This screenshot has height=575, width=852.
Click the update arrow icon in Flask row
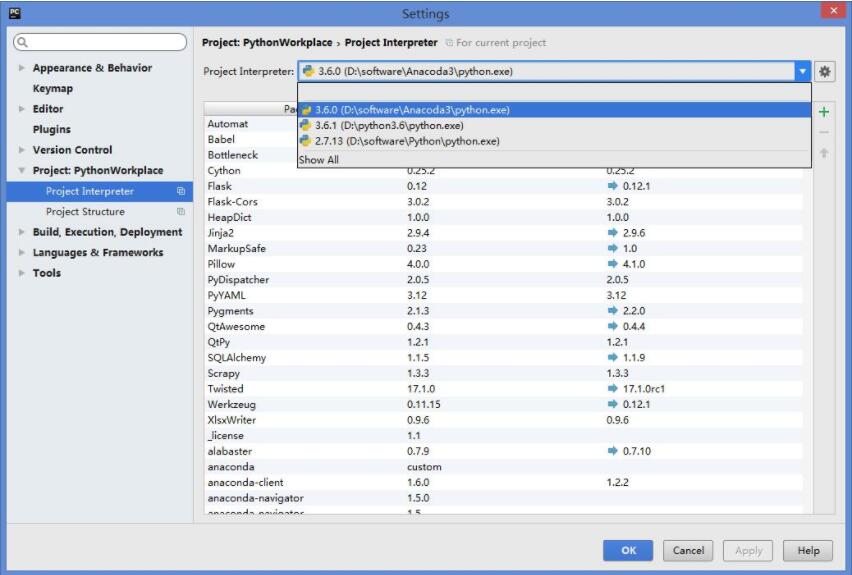point(612,186)
